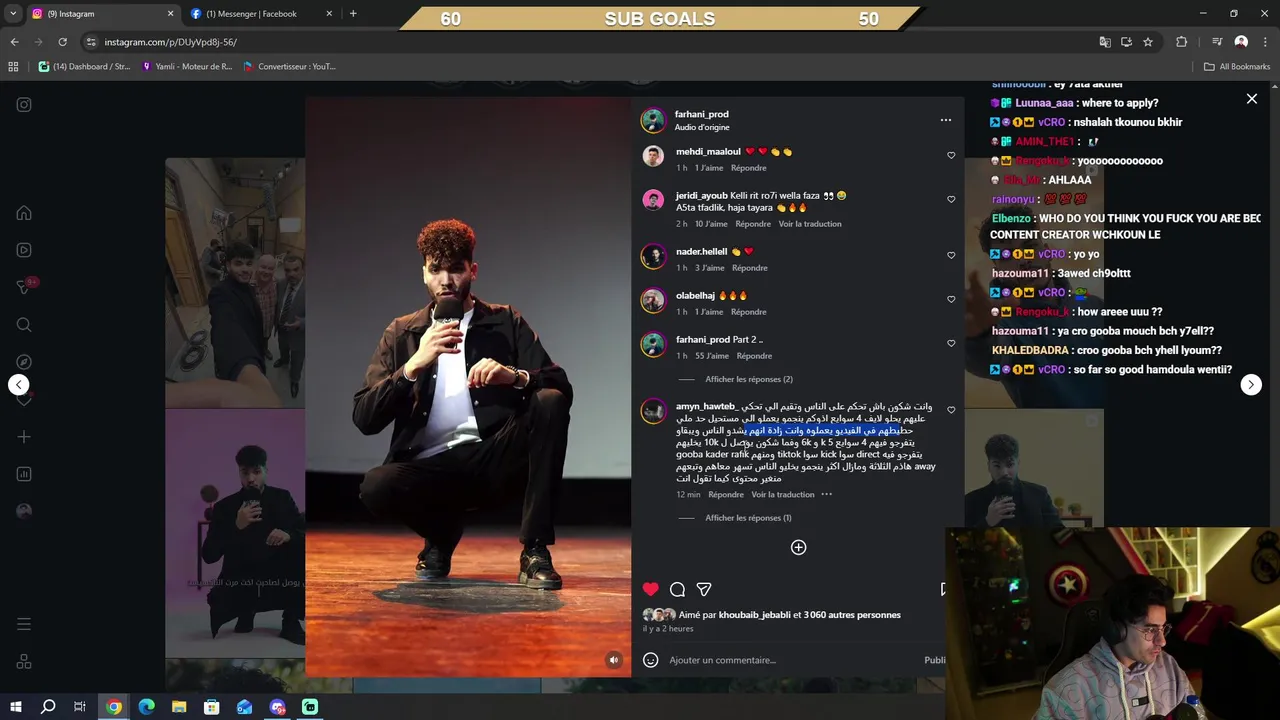The image size is (1280, 720).
Task: Like olabelhaj's comment
Action: [x=951, y=299]
